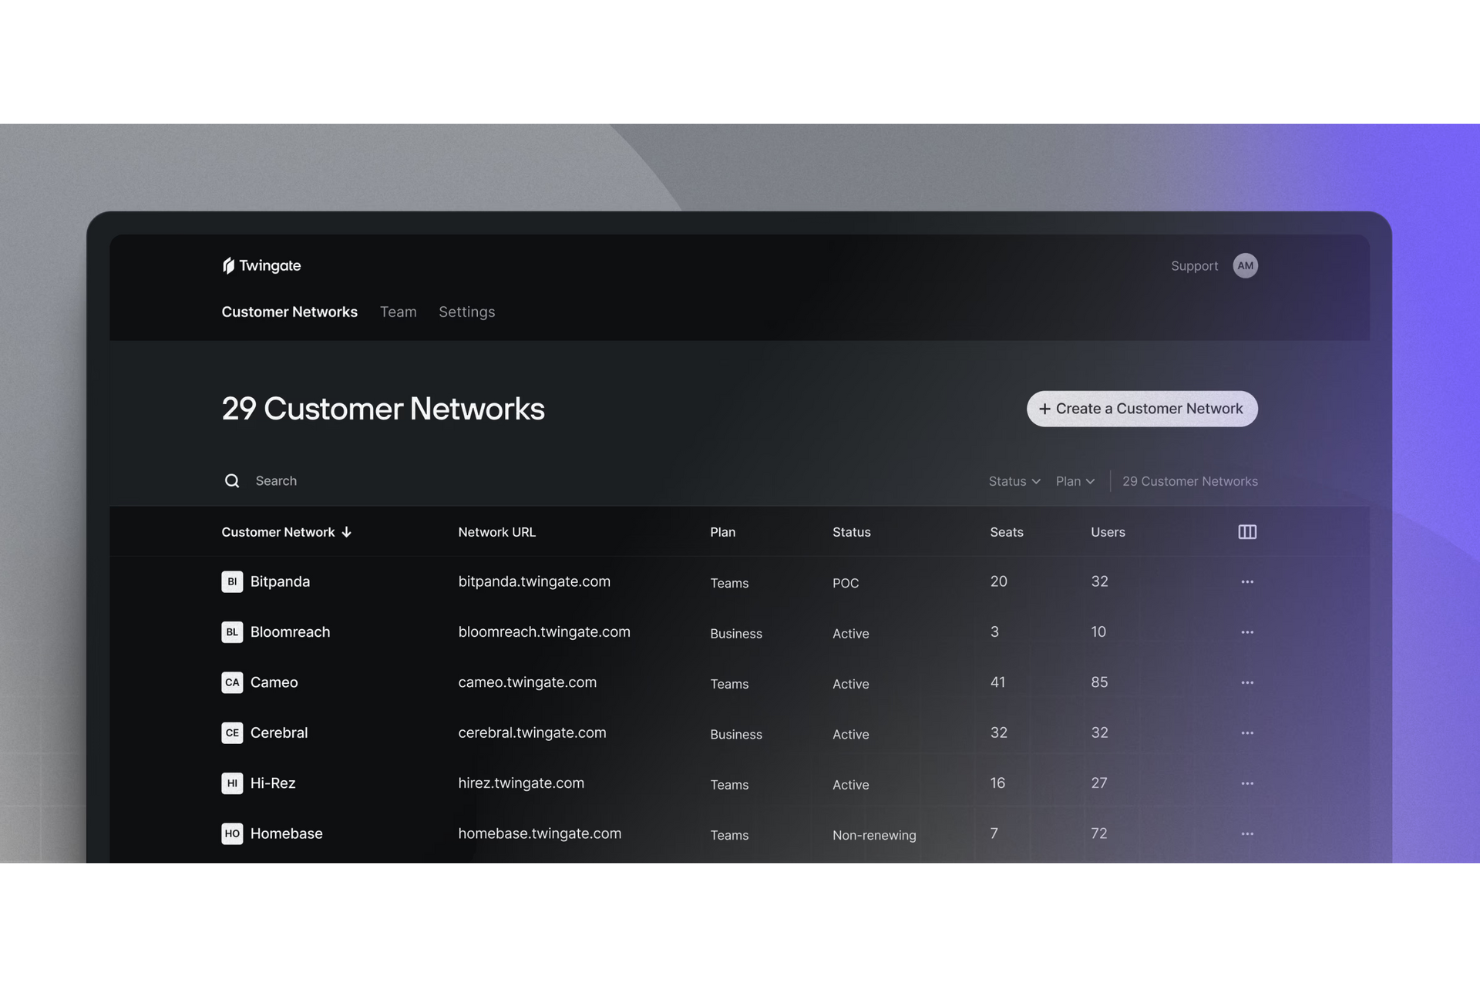Click the HO avatar next to Homebase

click(232, 833)
